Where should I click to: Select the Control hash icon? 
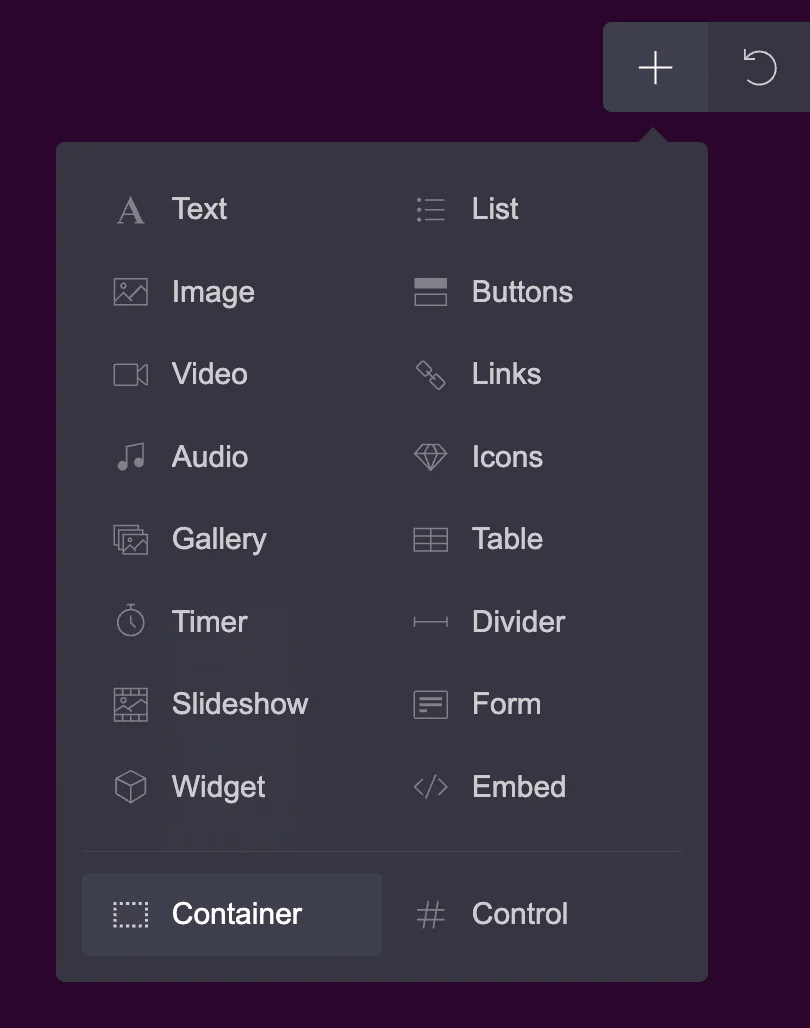tap(431, 915)
